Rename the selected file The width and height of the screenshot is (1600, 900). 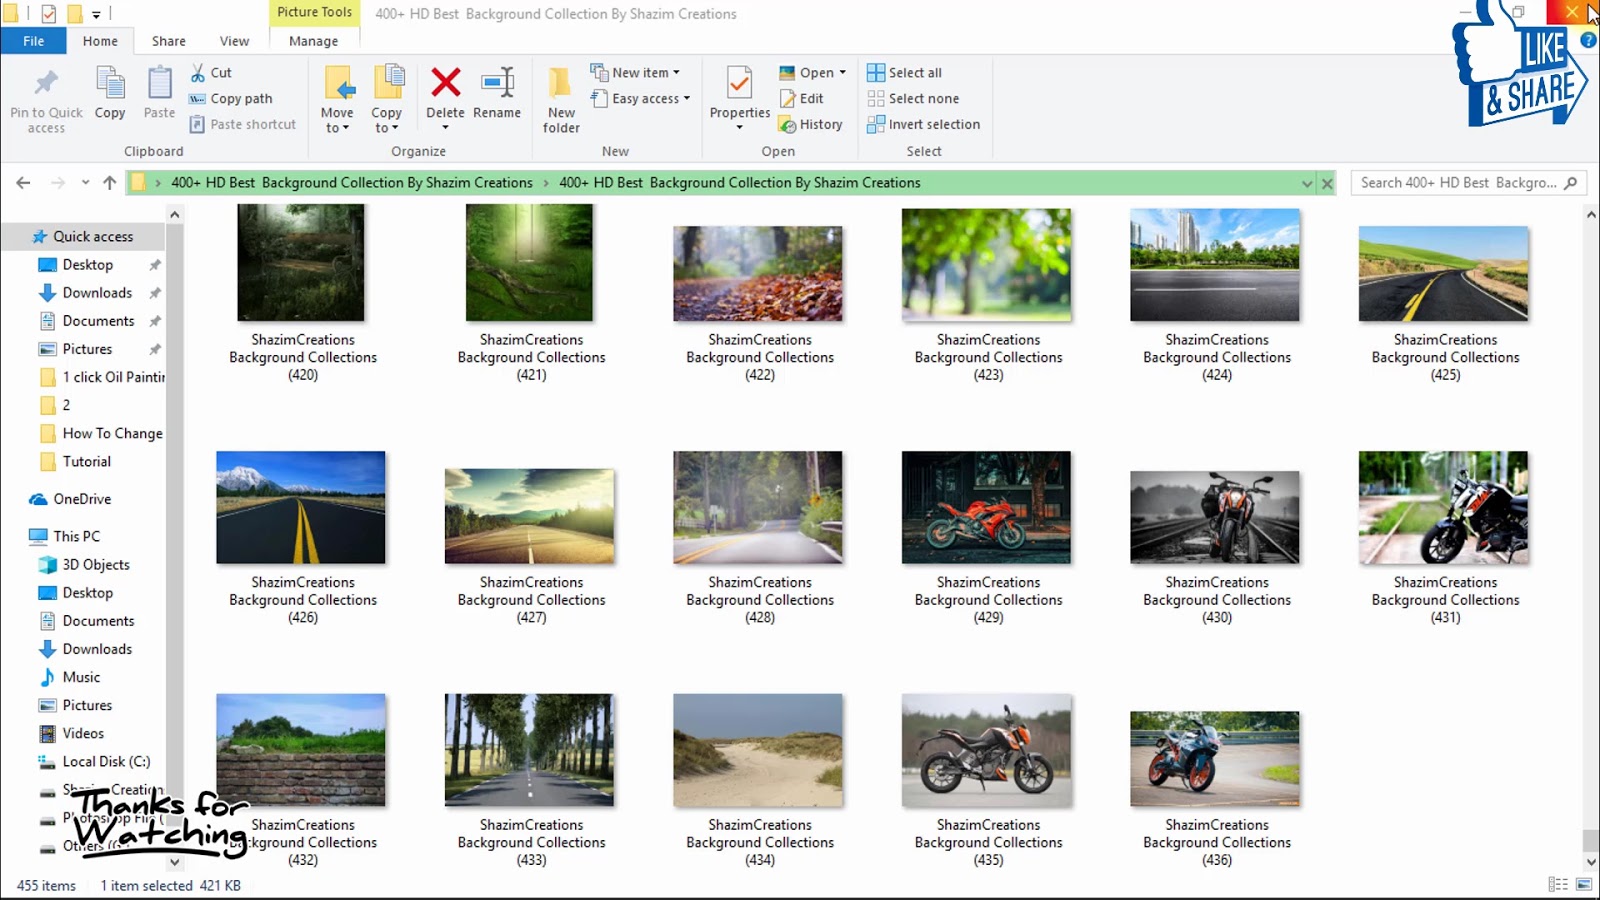pyautogui.click(x=497, y=95)
